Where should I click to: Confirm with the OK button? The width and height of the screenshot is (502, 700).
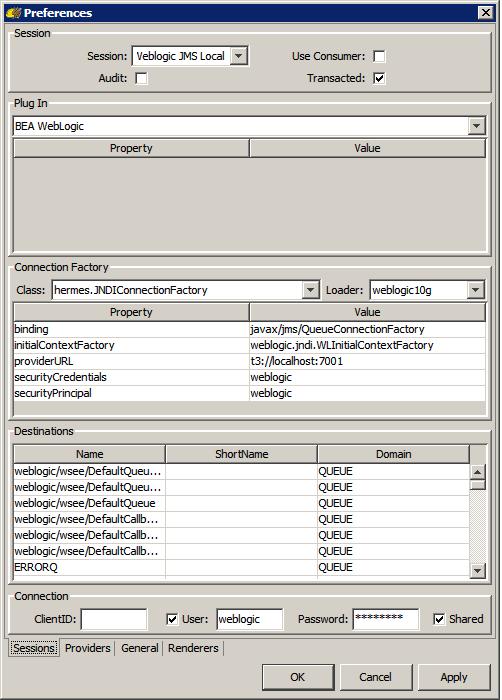click(298, 677)
